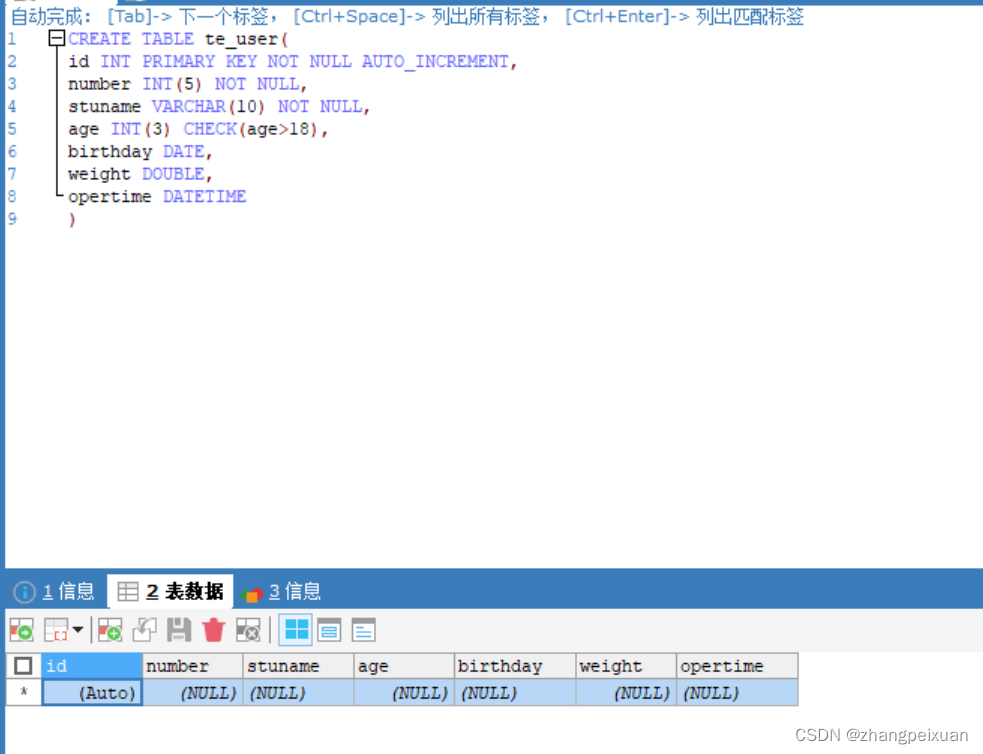Click the export result set icon
The height and width of the screenshot is (754, 983).
click(22, 630)
